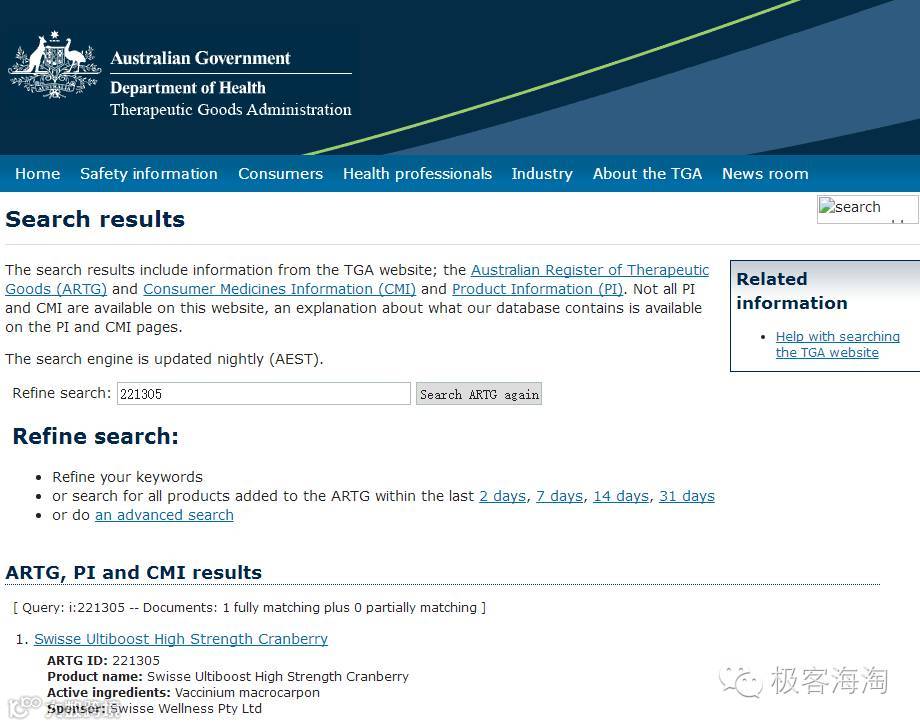
Task: Select the Industry menu item
Action: click(542, 174)
